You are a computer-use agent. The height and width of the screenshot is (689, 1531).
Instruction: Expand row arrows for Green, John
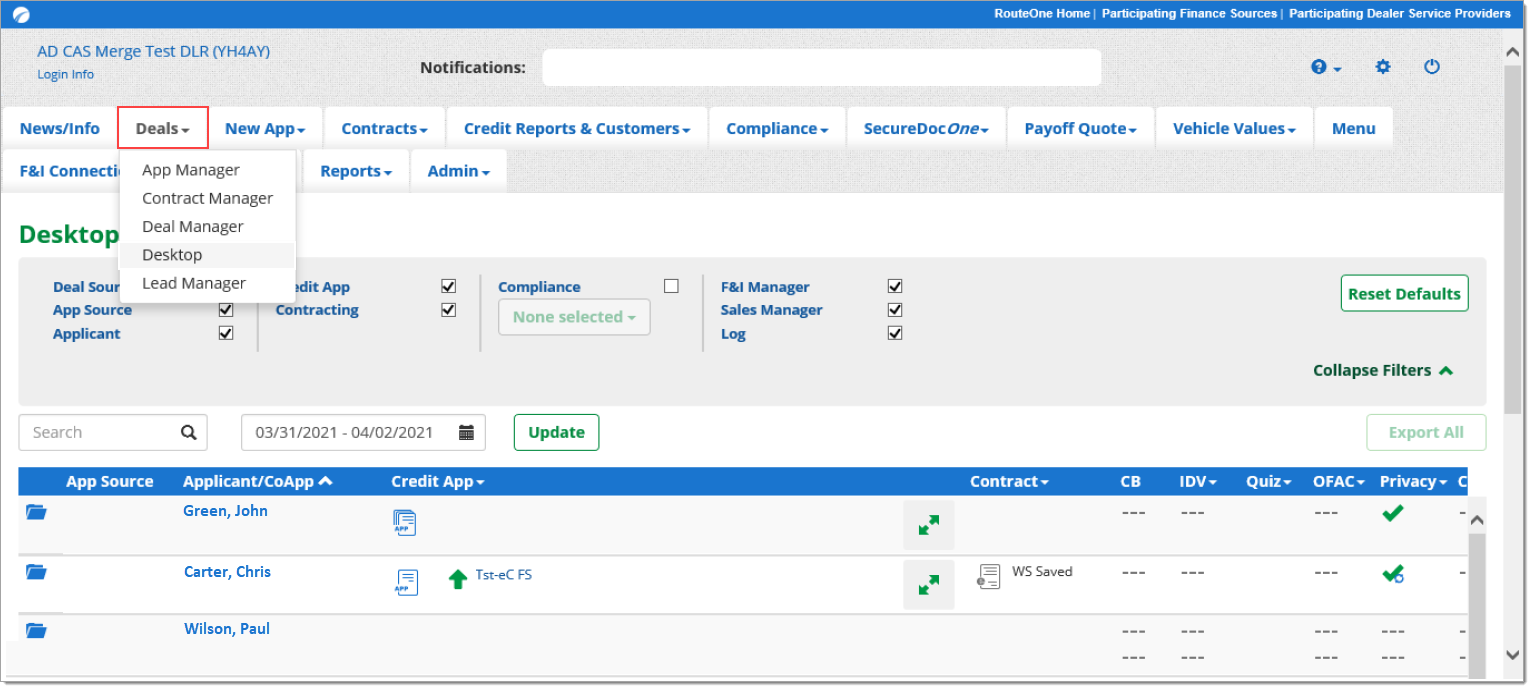pos(929,525)
